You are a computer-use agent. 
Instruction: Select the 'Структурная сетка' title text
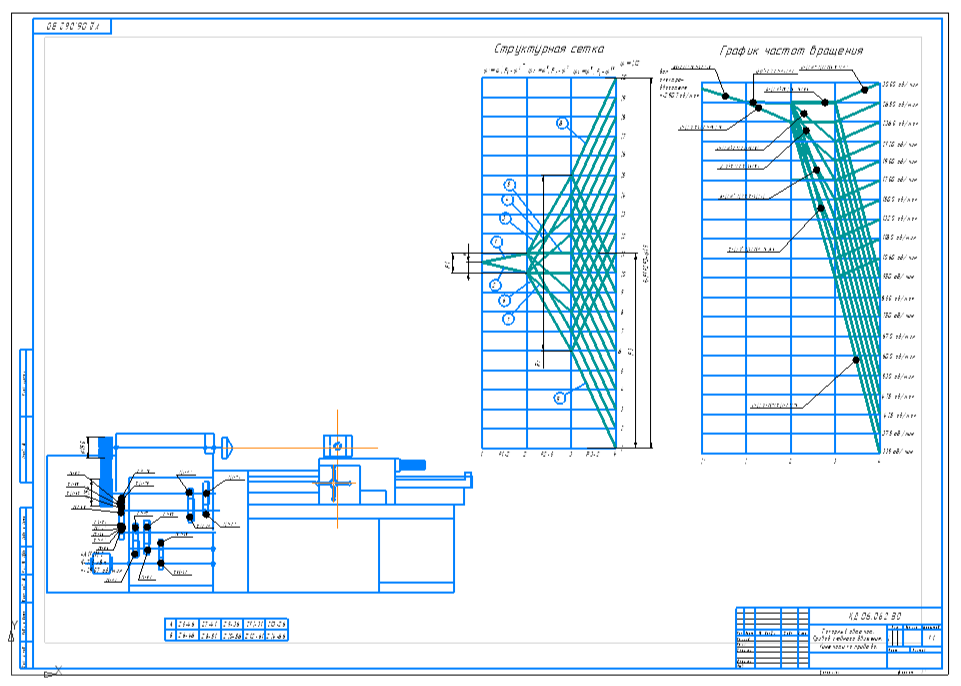pyautogui.click(x=549, y=49)
